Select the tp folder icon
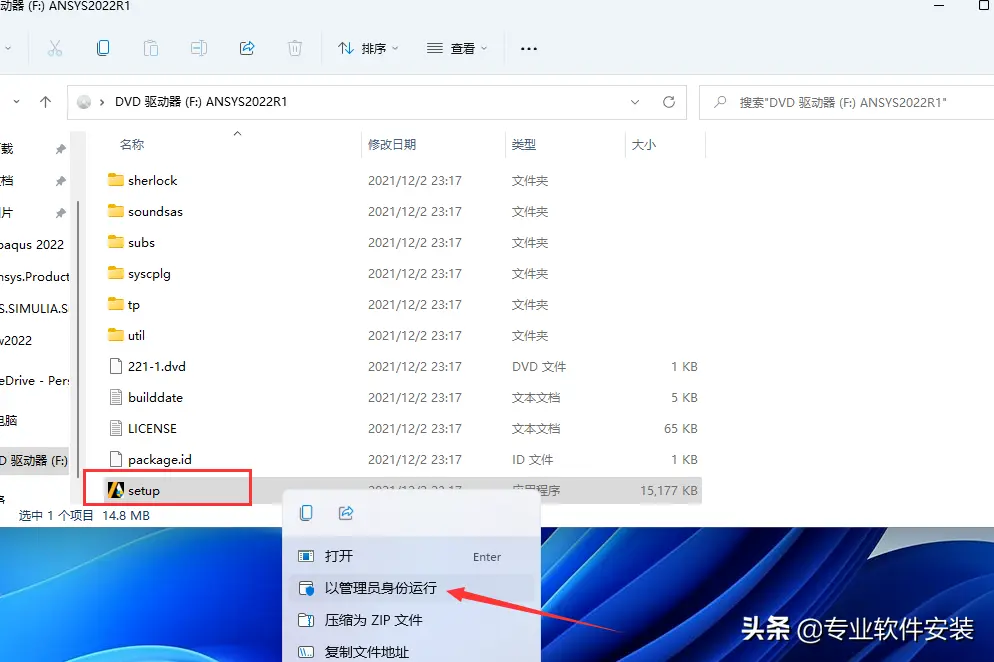The image size is (994, 662). [x=115, y=304]
